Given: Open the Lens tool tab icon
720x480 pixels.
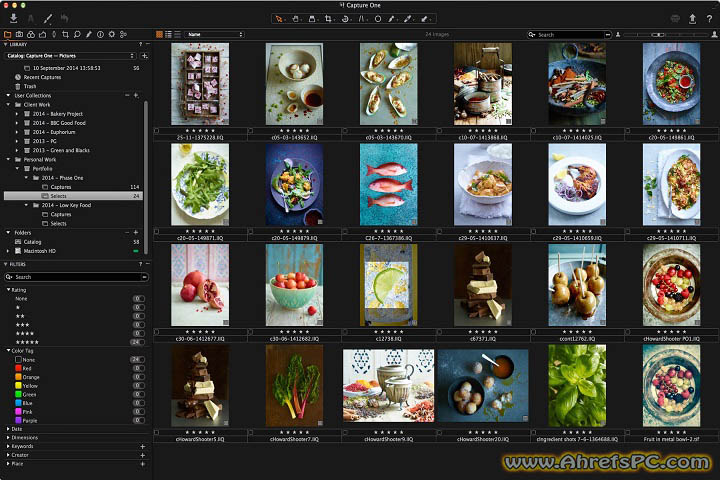Looking at the screenshot, I should [x=54, y=34].
